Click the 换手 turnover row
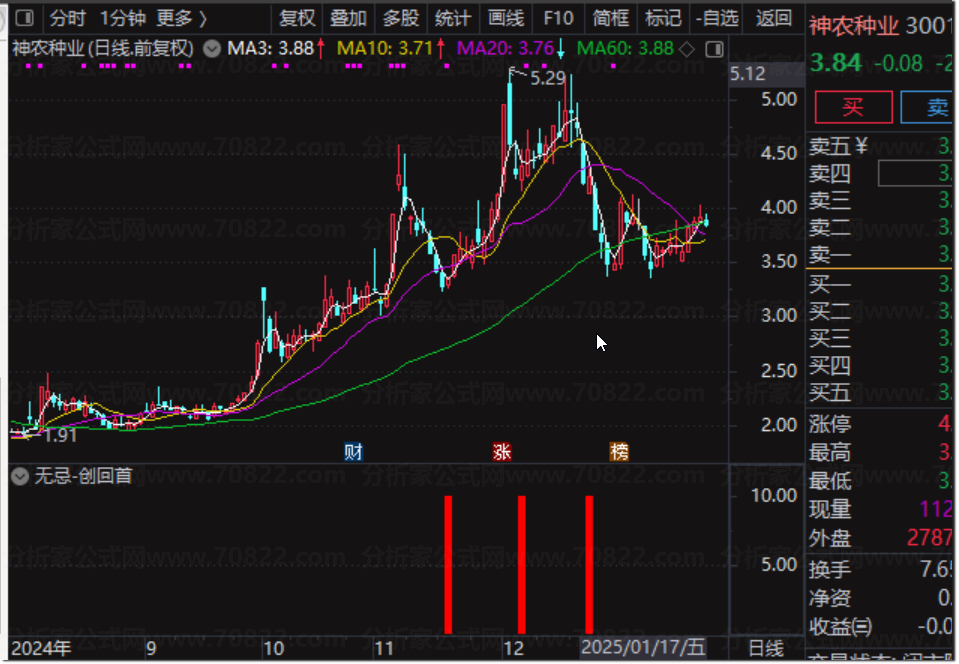 click(x=881, y=569)
